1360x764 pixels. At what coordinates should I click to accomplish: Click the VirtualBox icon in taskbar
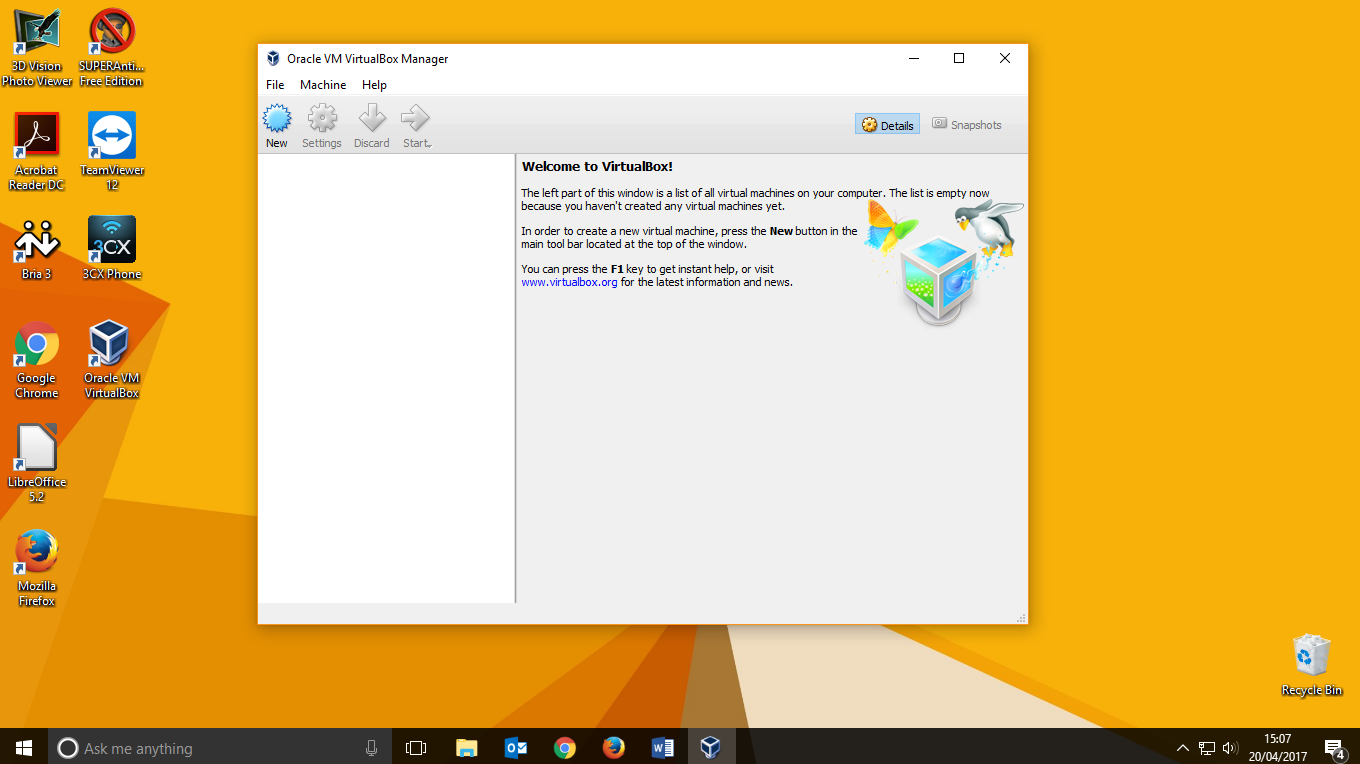pyautogui.click(x=710, y=747)
